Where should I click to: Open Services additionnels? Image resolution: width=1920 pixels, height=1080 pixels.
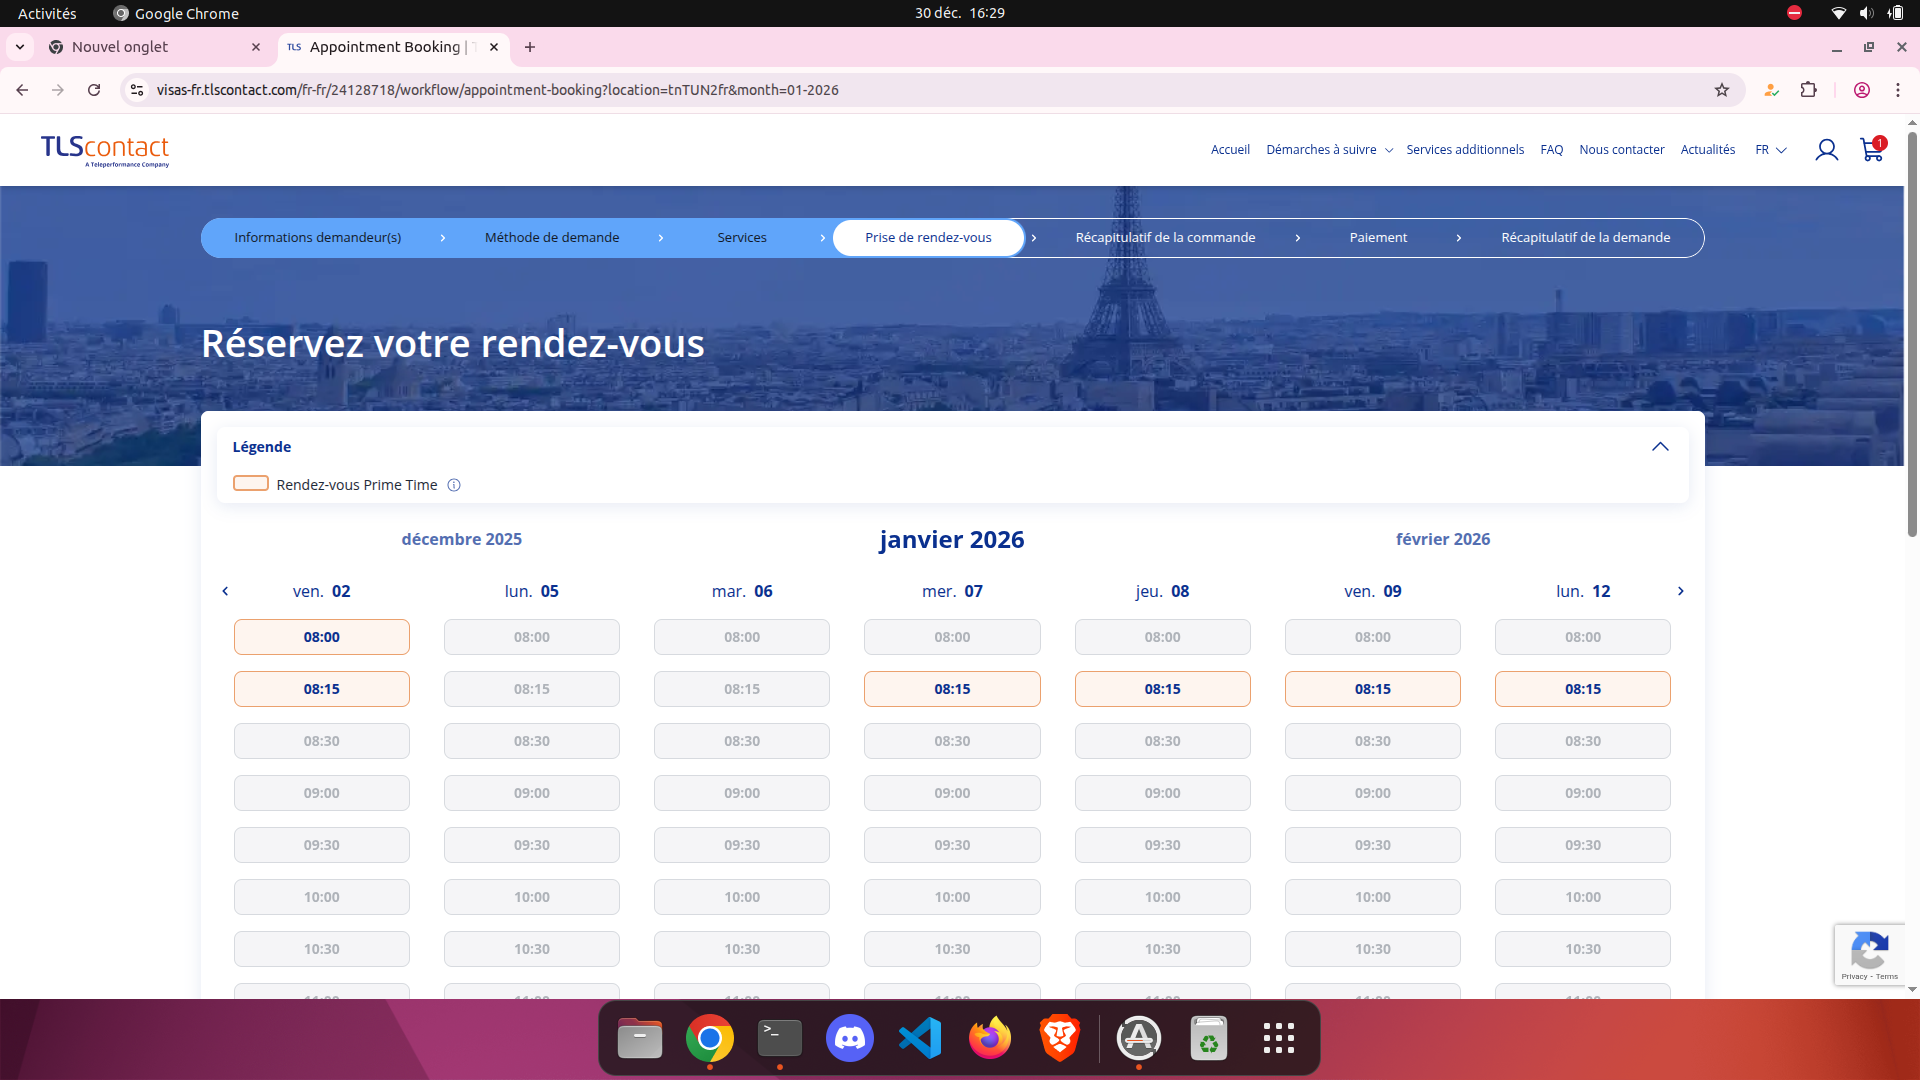1465,150
